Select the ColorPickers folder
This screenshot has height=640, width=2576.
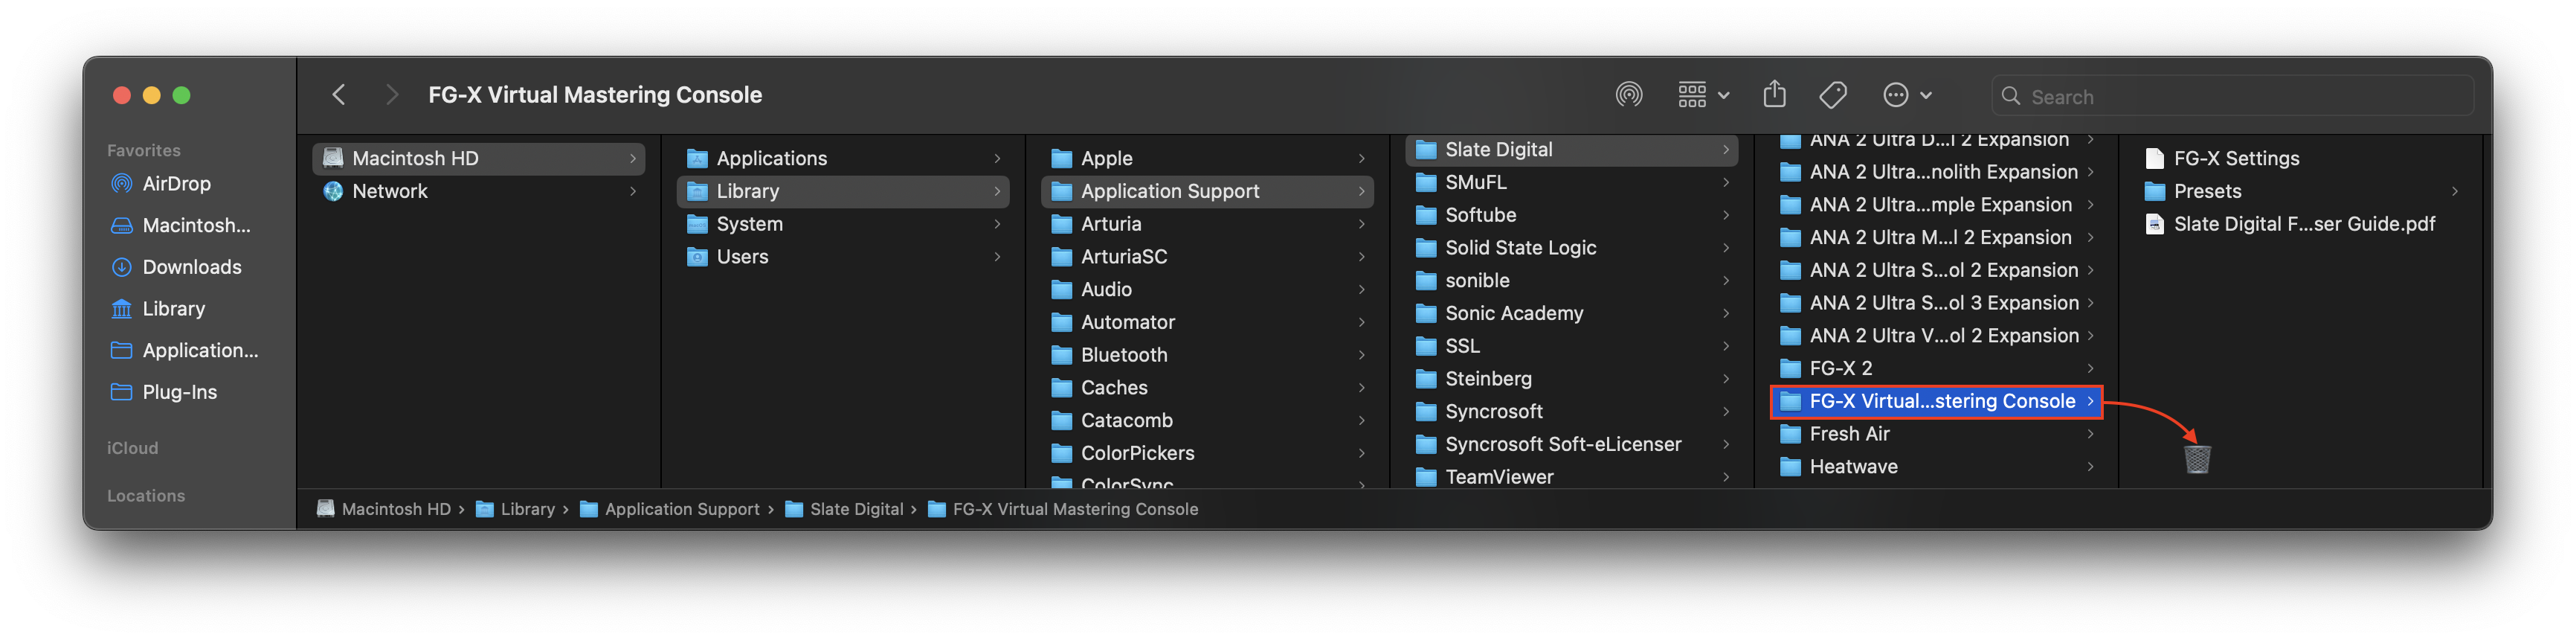1207,454
